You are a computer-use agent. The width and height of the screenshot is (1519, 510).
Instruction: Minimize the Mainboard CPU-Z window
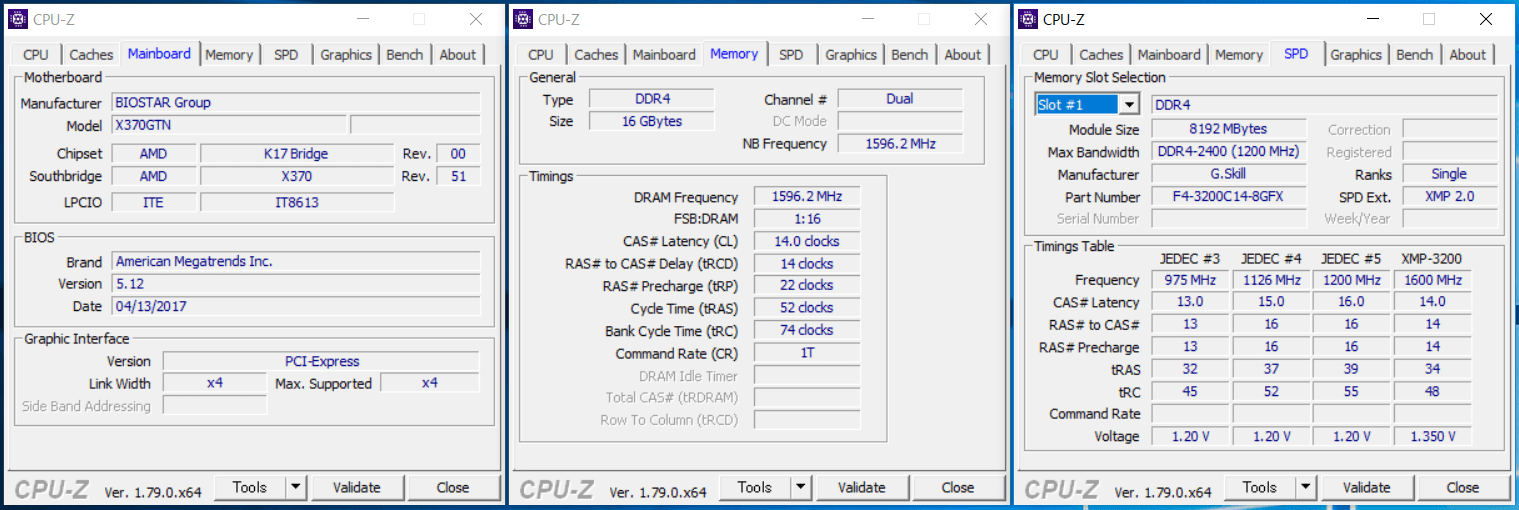coord(362,19)
